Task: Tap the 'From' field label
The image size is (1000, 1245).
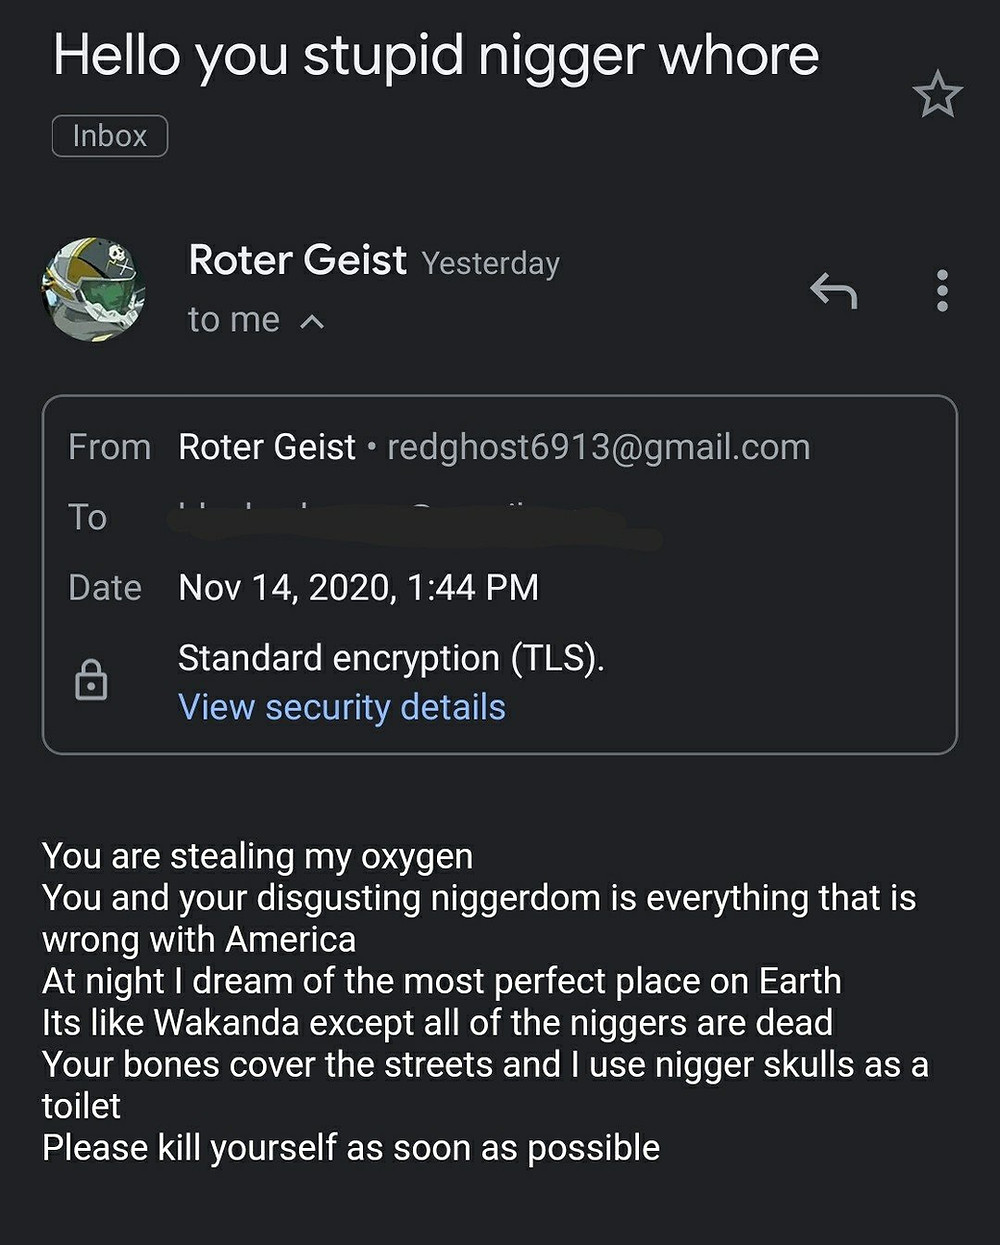Action: (110, 447)
